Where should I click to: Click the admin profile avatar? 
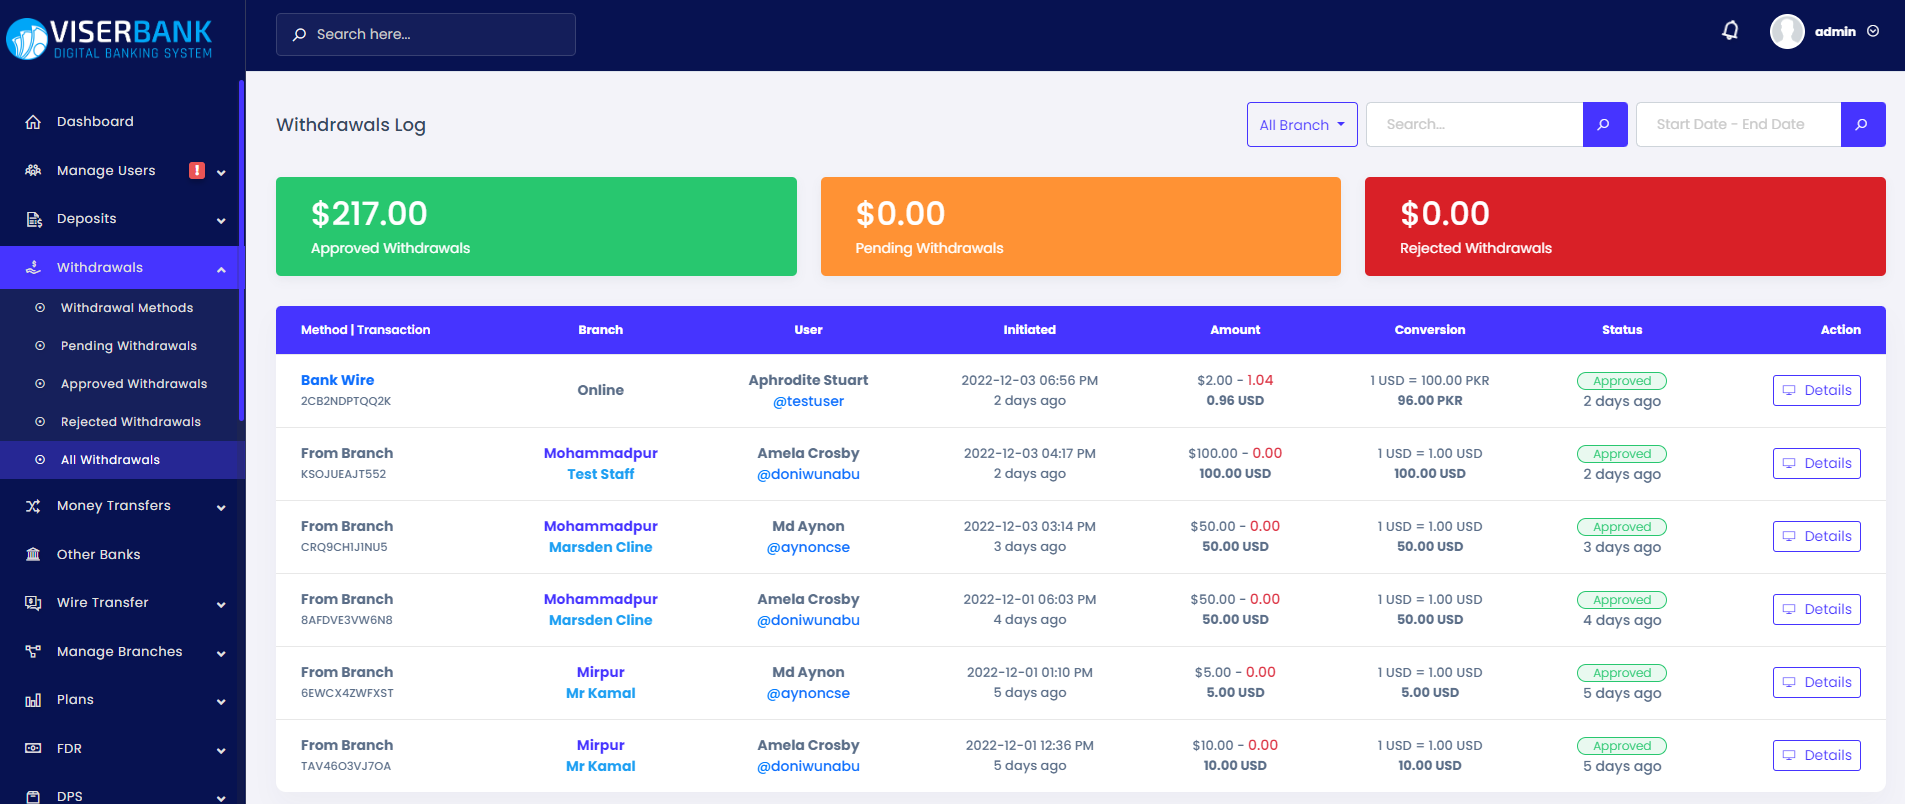(1787, 32)
